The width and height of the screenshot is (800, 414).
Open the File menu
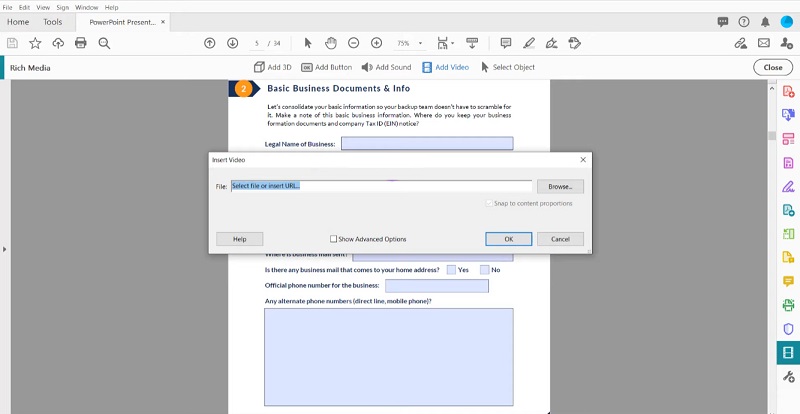(x=7, y=7)
